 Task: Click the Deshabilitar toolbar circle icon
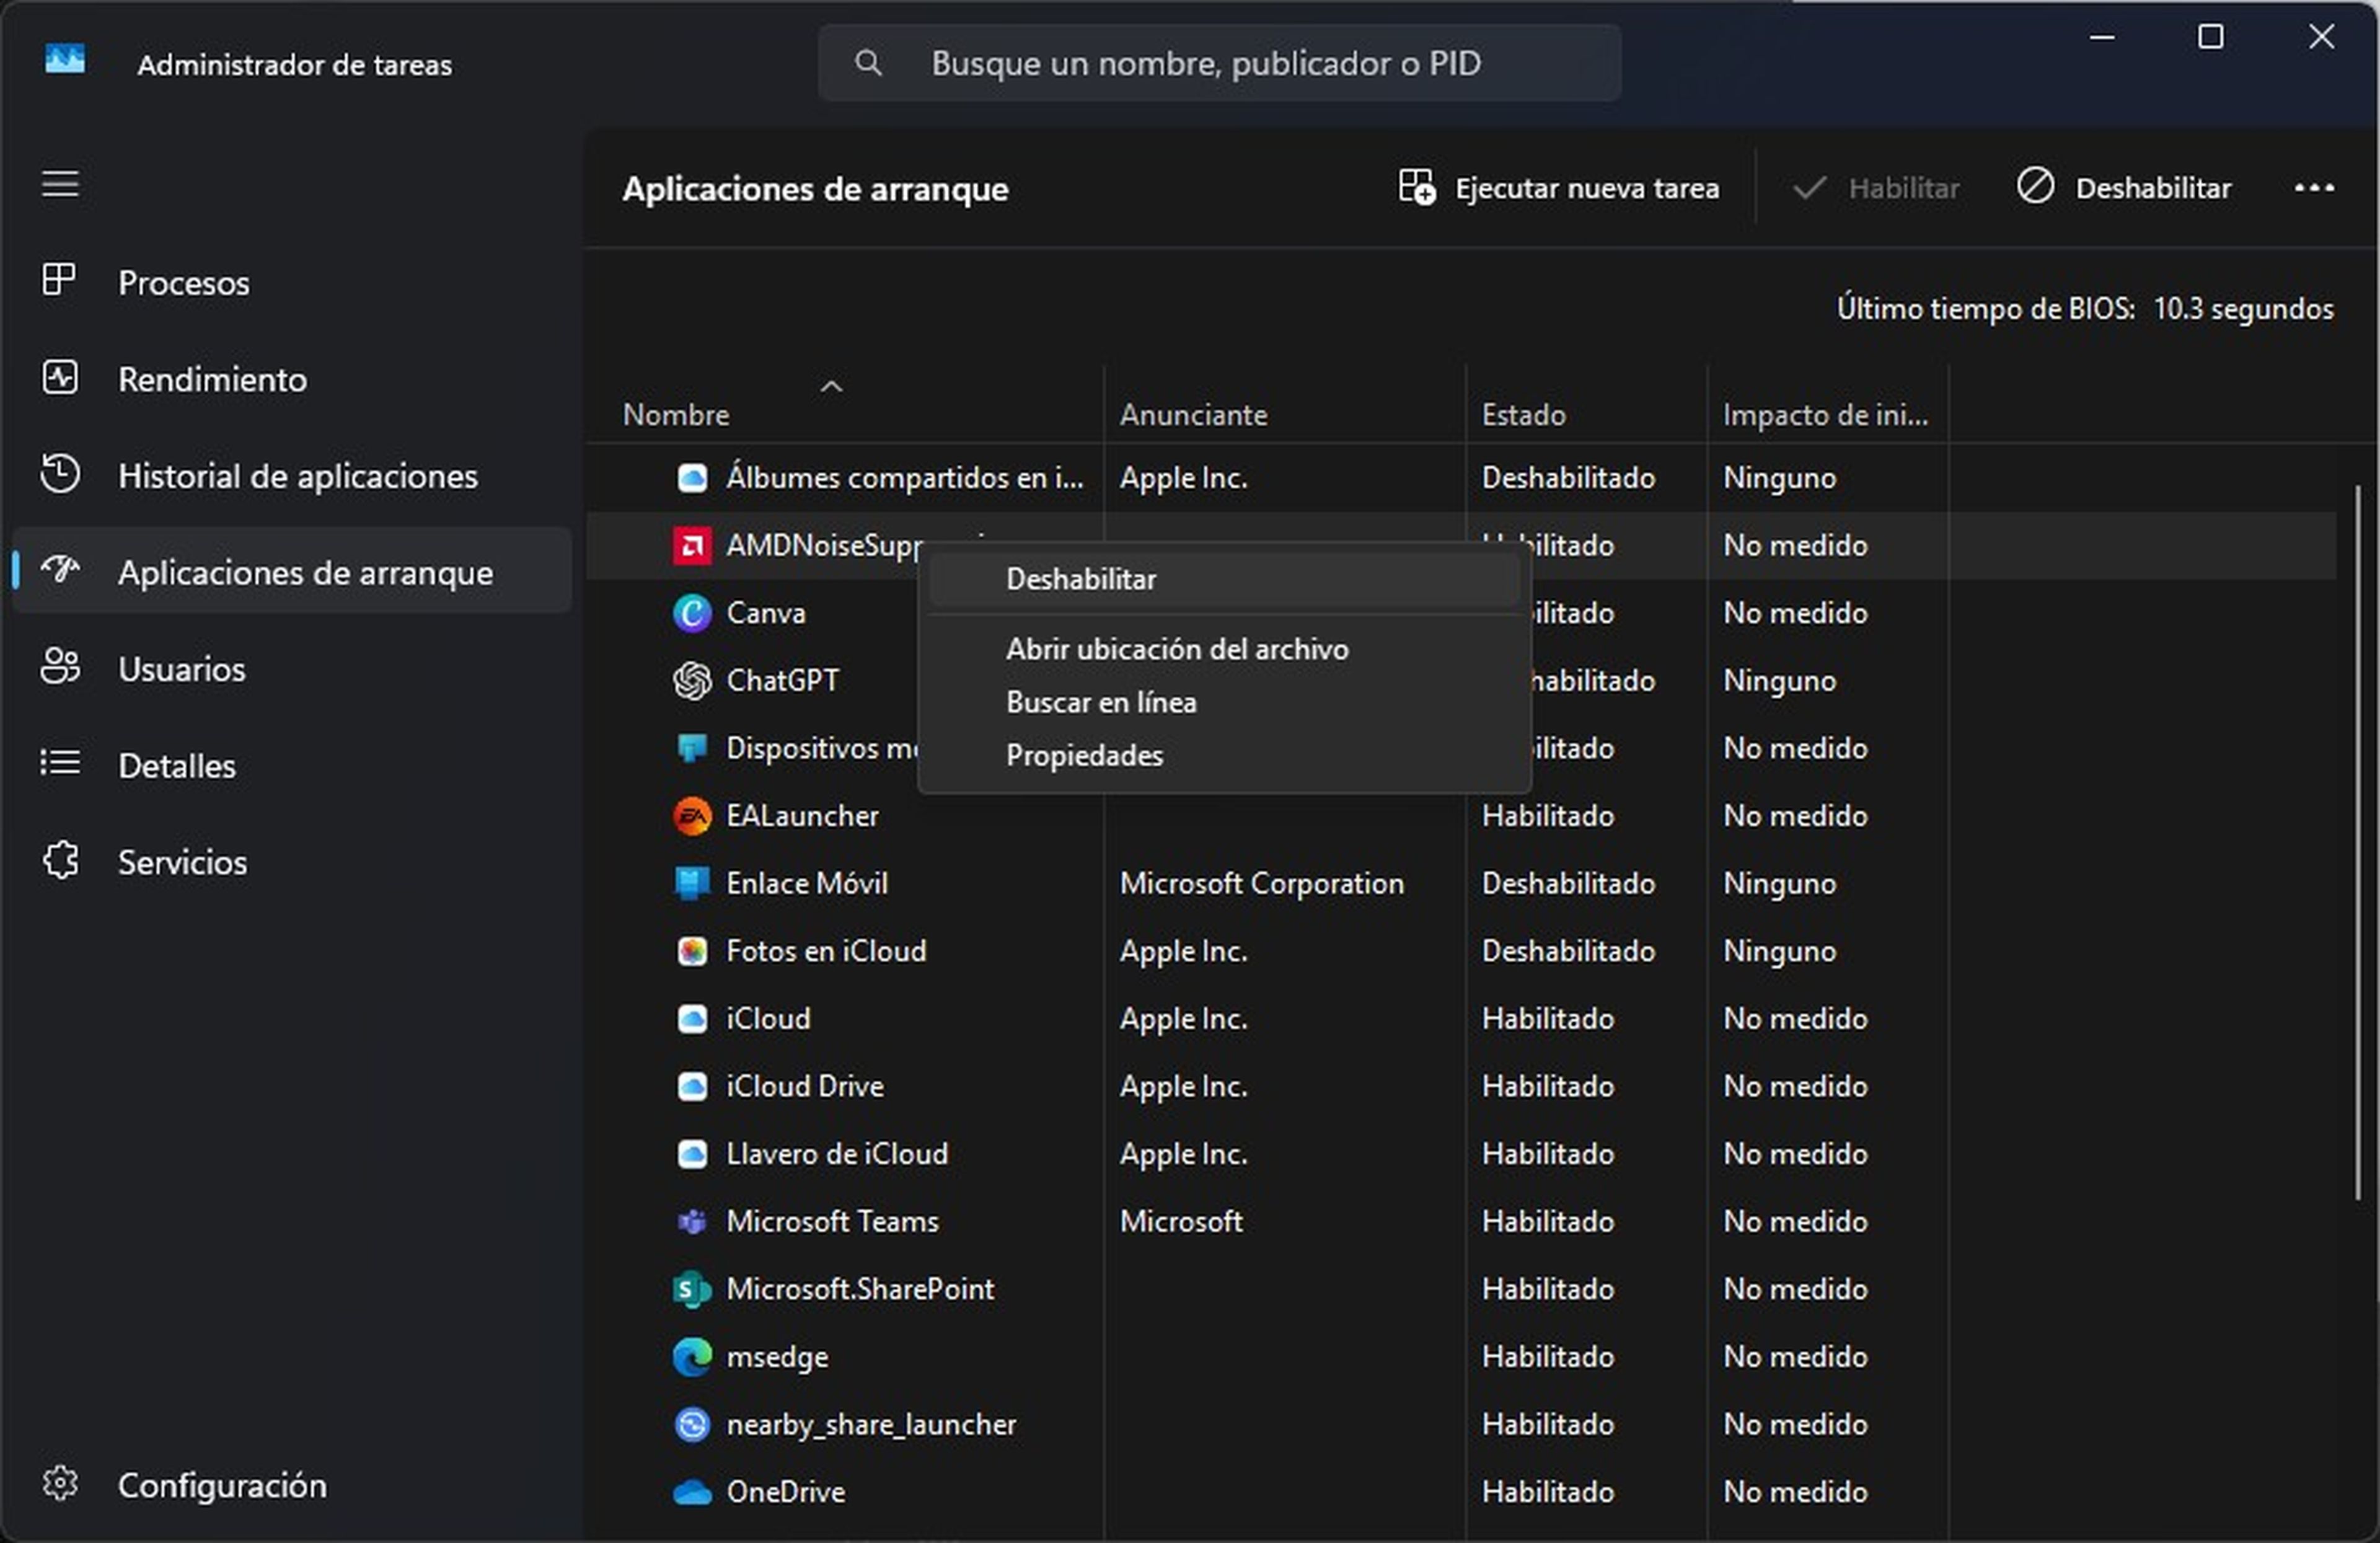2035,186
